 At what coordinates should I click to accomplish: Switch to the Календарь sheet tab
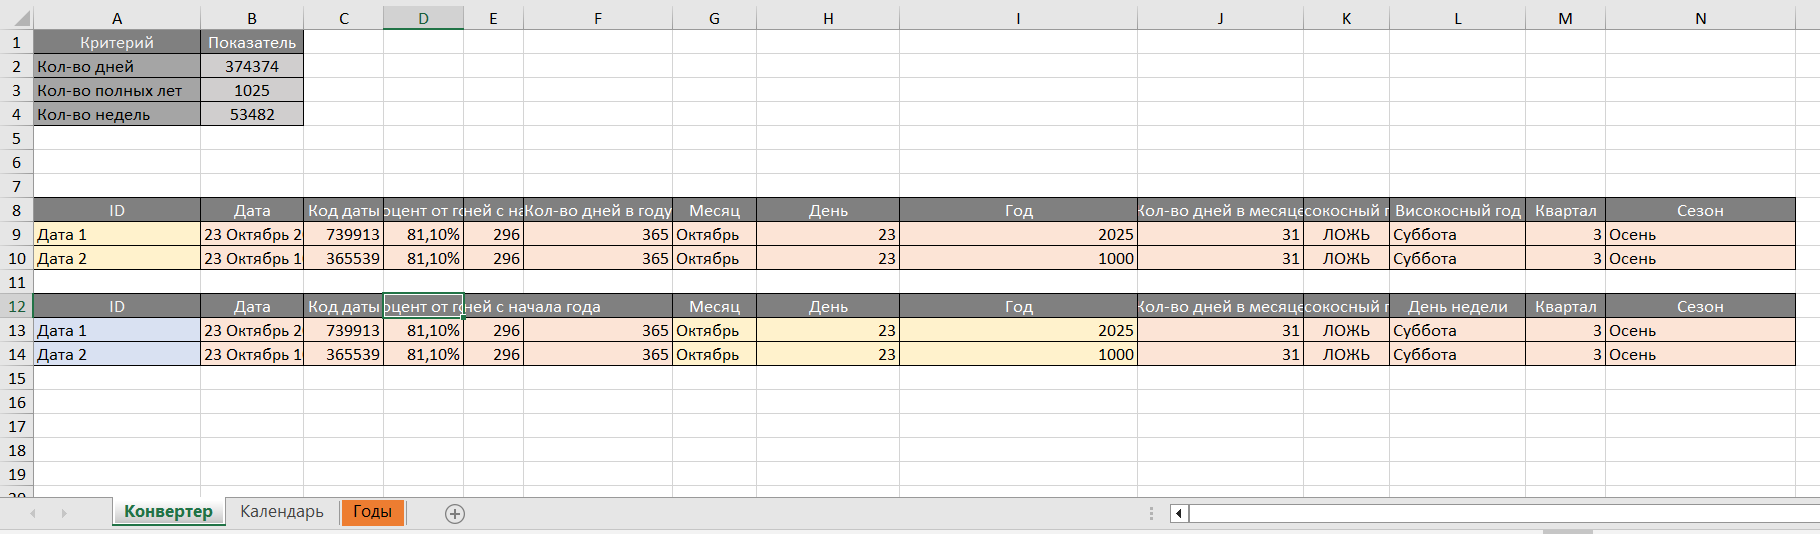[x=282, y=512]
